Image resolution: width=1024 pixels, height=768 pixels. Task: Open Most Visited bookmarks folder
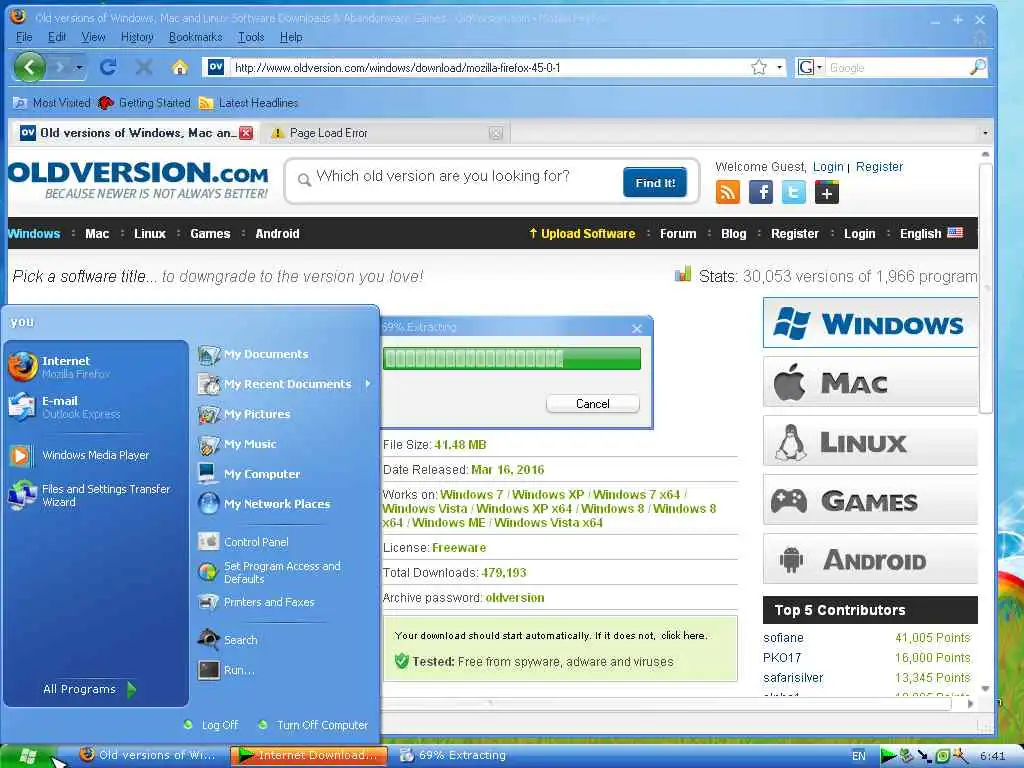tap(52, 103)
